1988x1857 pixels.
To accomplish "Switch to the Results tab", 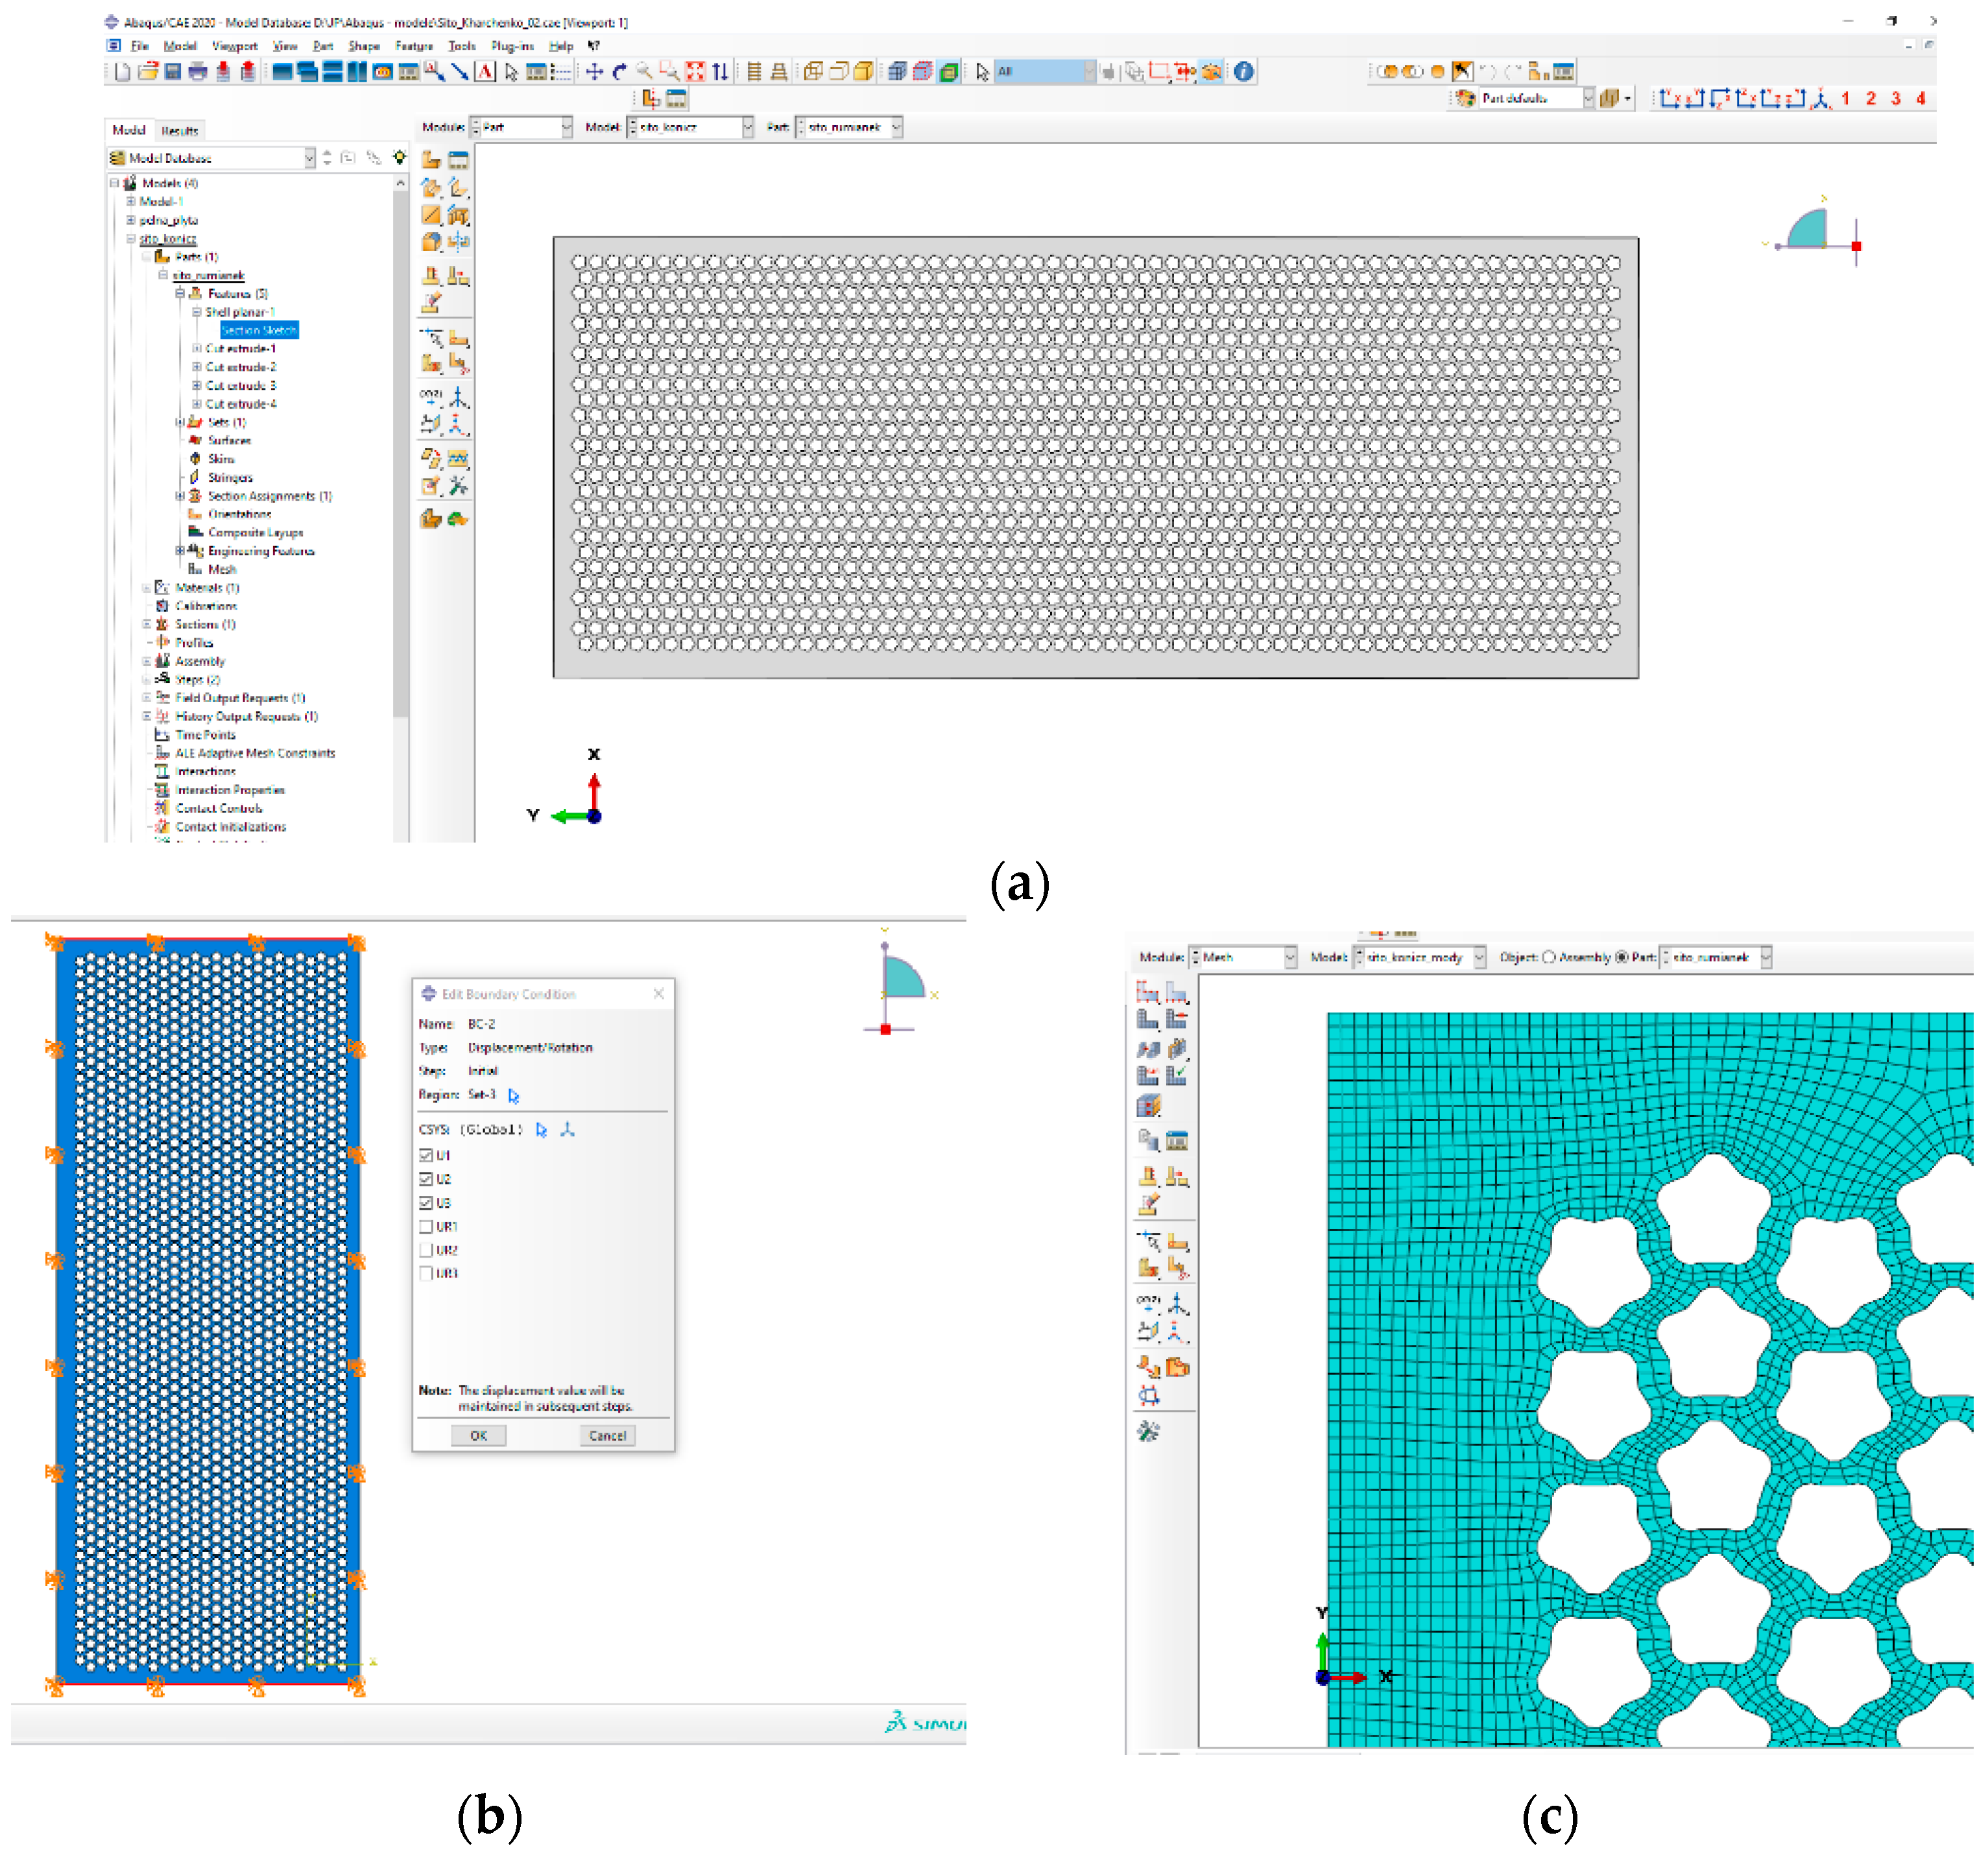I will [180, 130].
